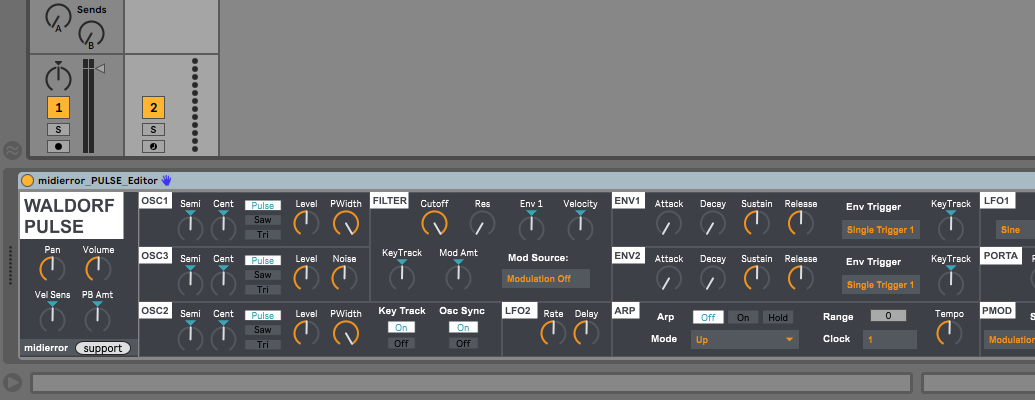
Task: Click the Send A knob
Action: [x=59, y=16]
